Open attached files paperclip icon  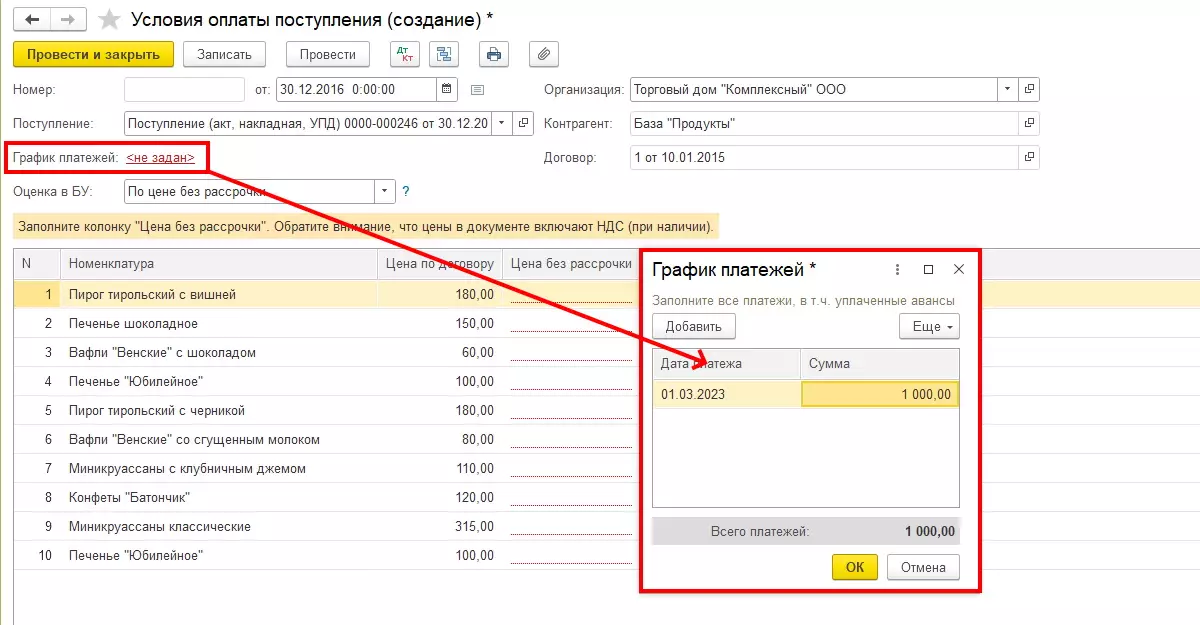pos(544,54)
